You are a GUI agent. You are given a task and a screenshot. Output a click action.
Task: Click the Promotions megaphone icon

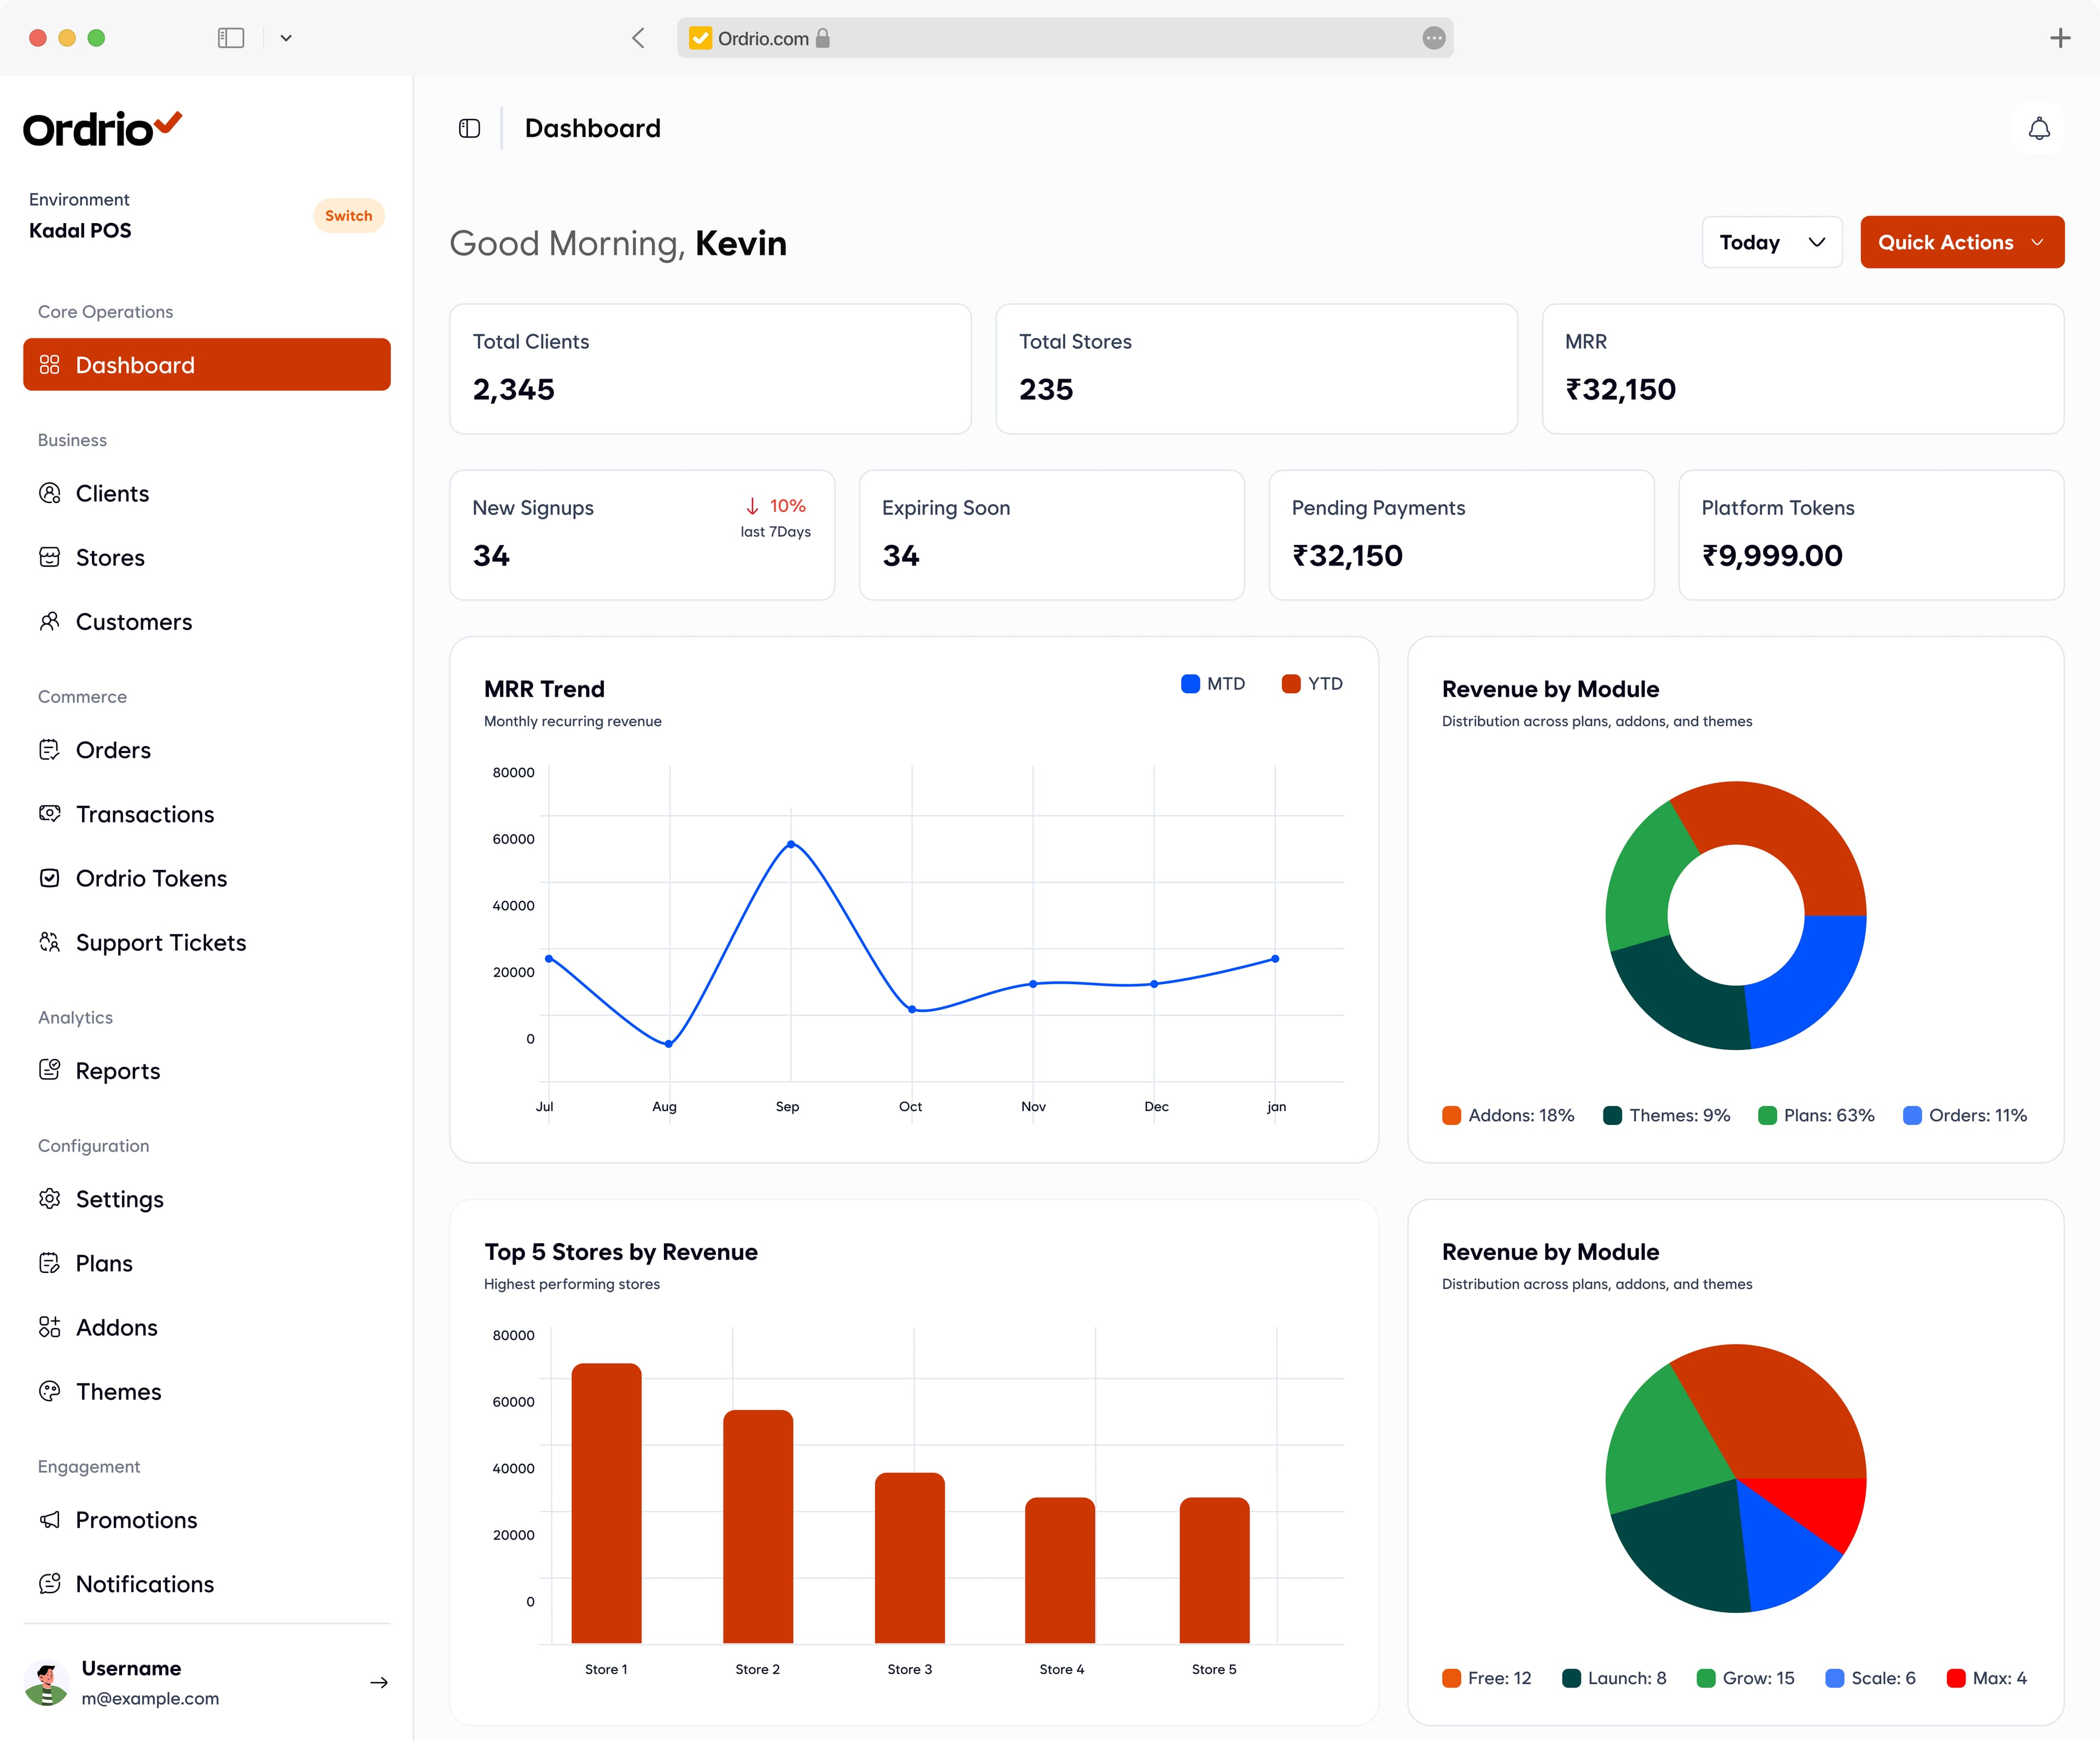pyautogui.click(x=49, y=1519)
